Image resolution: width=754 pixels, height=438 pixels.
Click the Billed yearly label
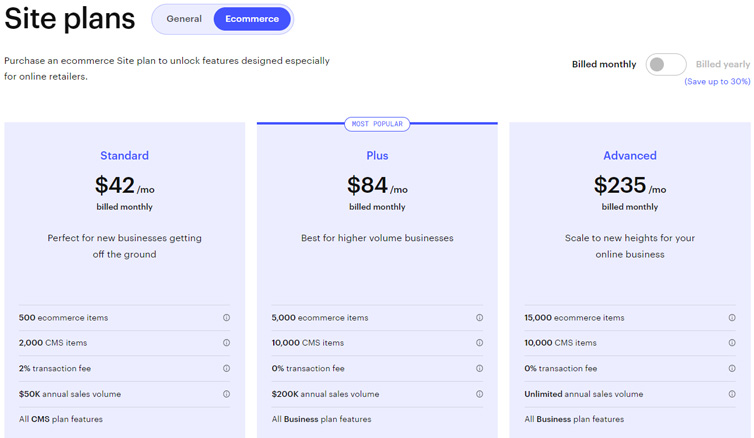[723, 64]
